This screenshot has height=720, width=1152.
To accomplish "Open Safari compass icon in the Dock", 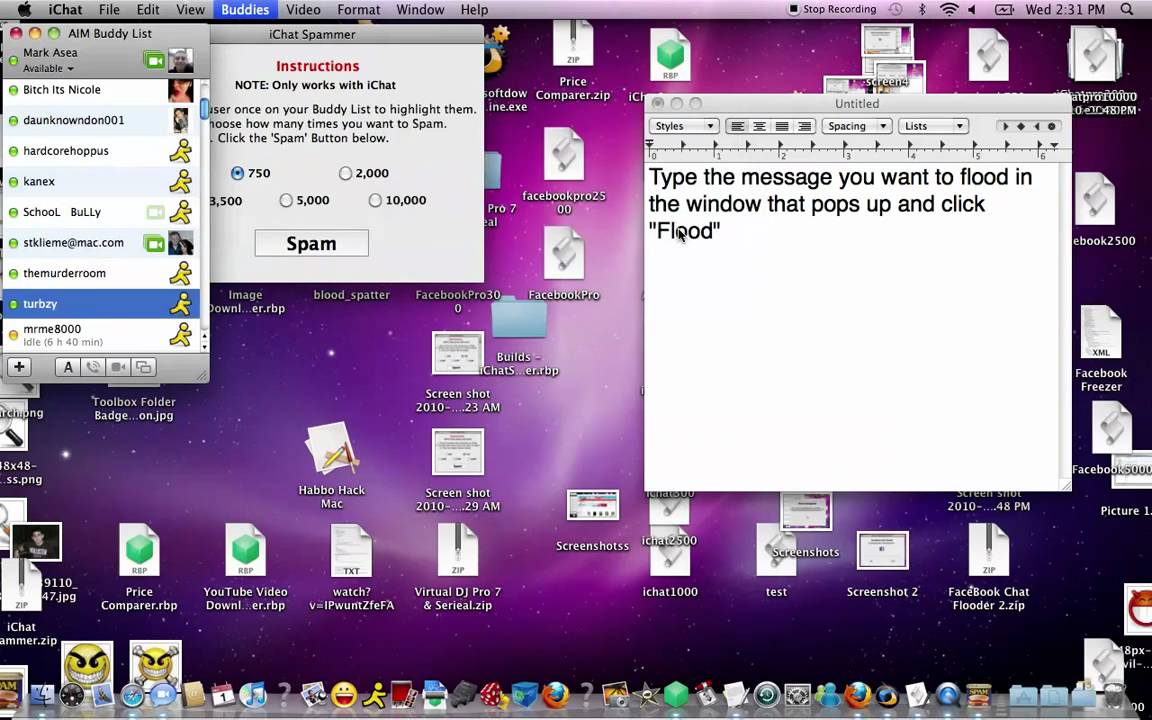I will click(x=133, y=695).
